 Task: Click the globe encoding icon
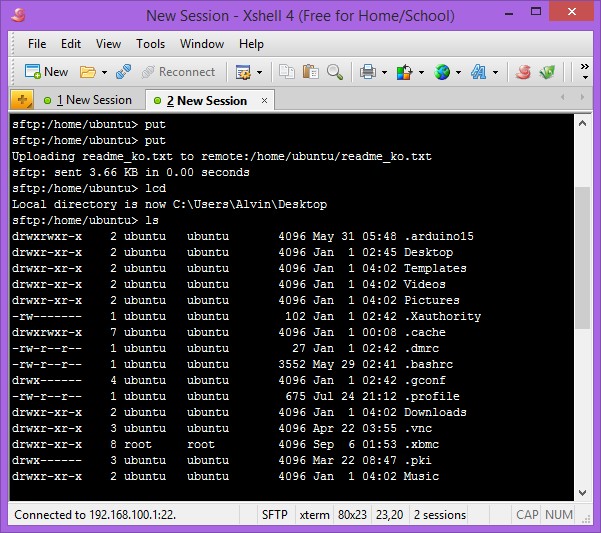click(442, 72)
